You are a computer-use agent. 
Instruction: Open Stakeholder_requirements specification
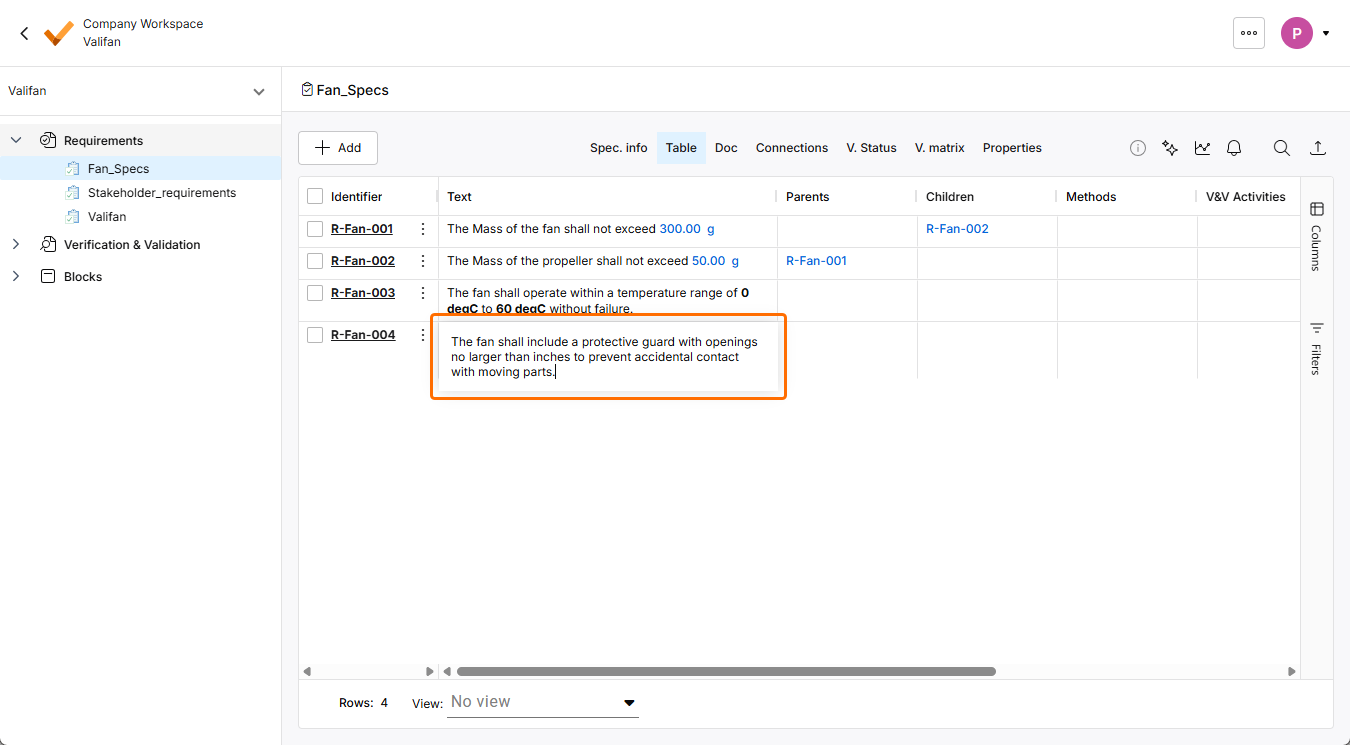point(162,193)
